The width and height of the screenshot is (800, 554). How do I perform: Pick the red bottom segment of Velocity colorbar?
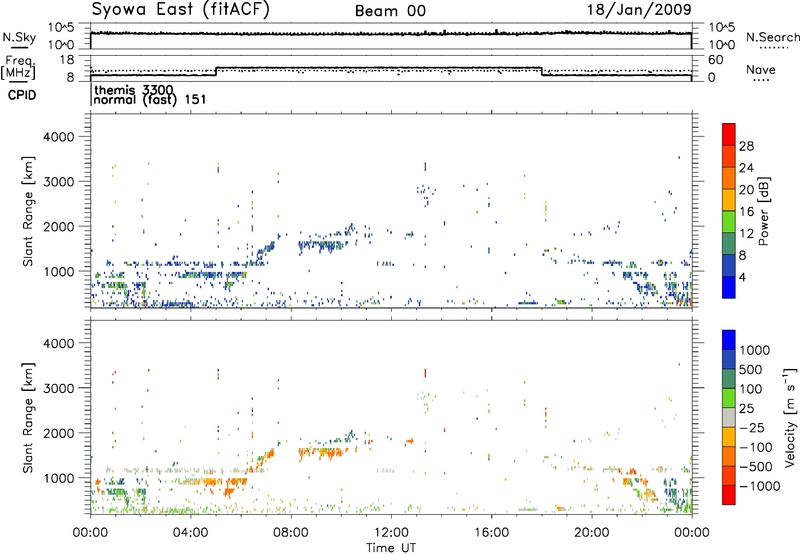729,495
